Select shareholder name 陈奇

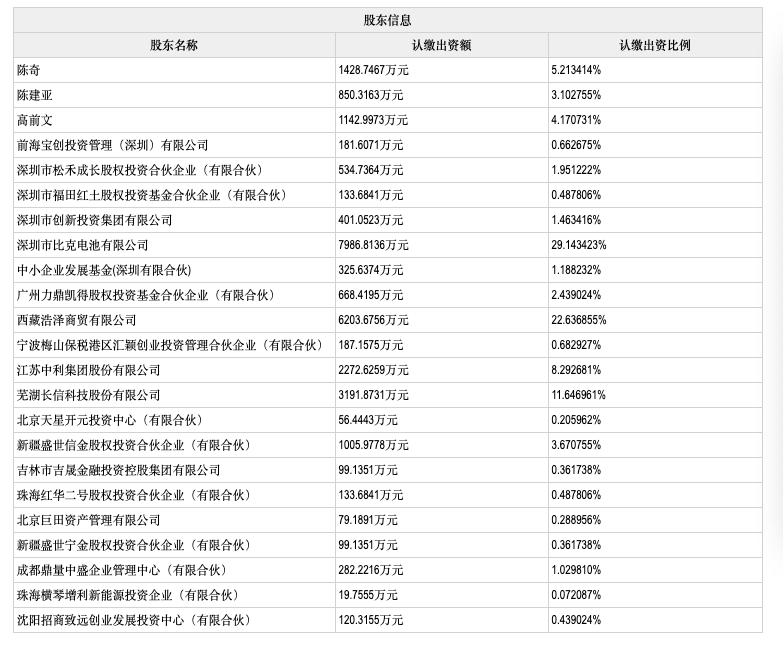pyautogui.click(x=28, y=70)
